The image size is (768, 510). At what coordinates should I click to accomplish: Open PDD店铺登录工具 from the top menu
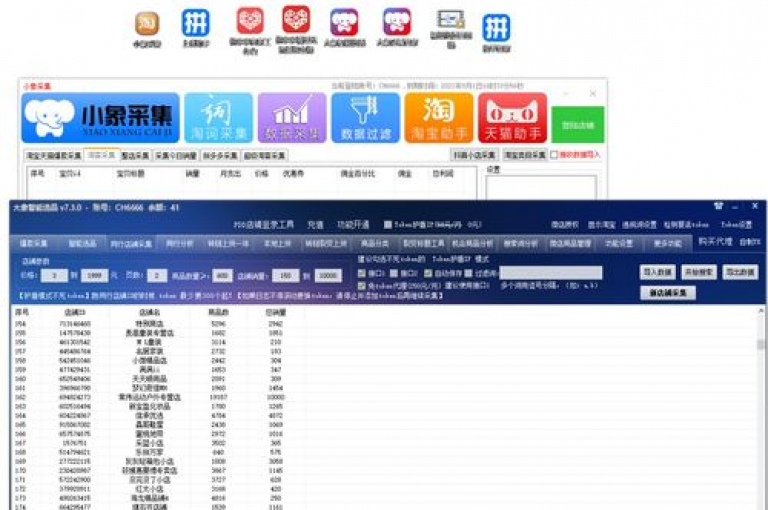[264, 225]
